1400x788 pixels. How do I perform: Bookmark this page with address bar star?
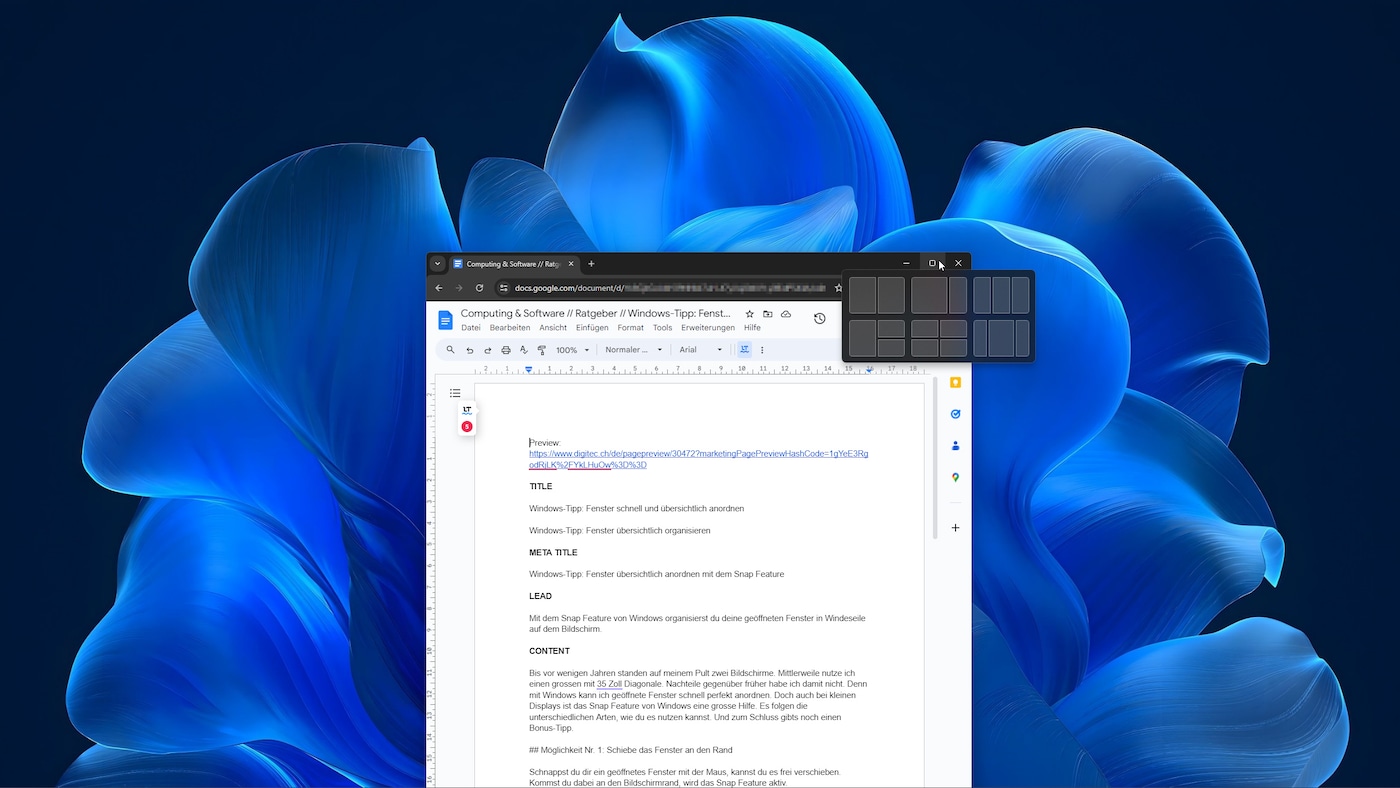coord(838,288)
